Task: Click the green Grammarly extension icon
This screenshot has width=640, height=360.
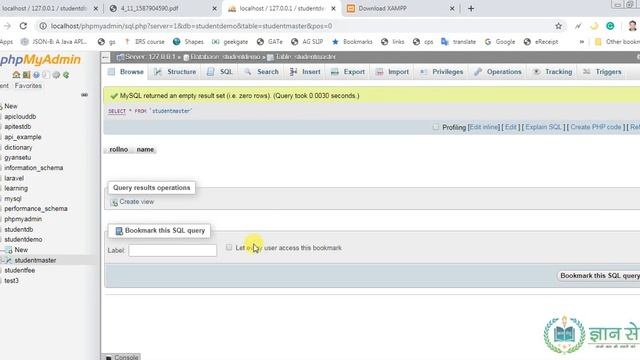Action: point(610,26)
